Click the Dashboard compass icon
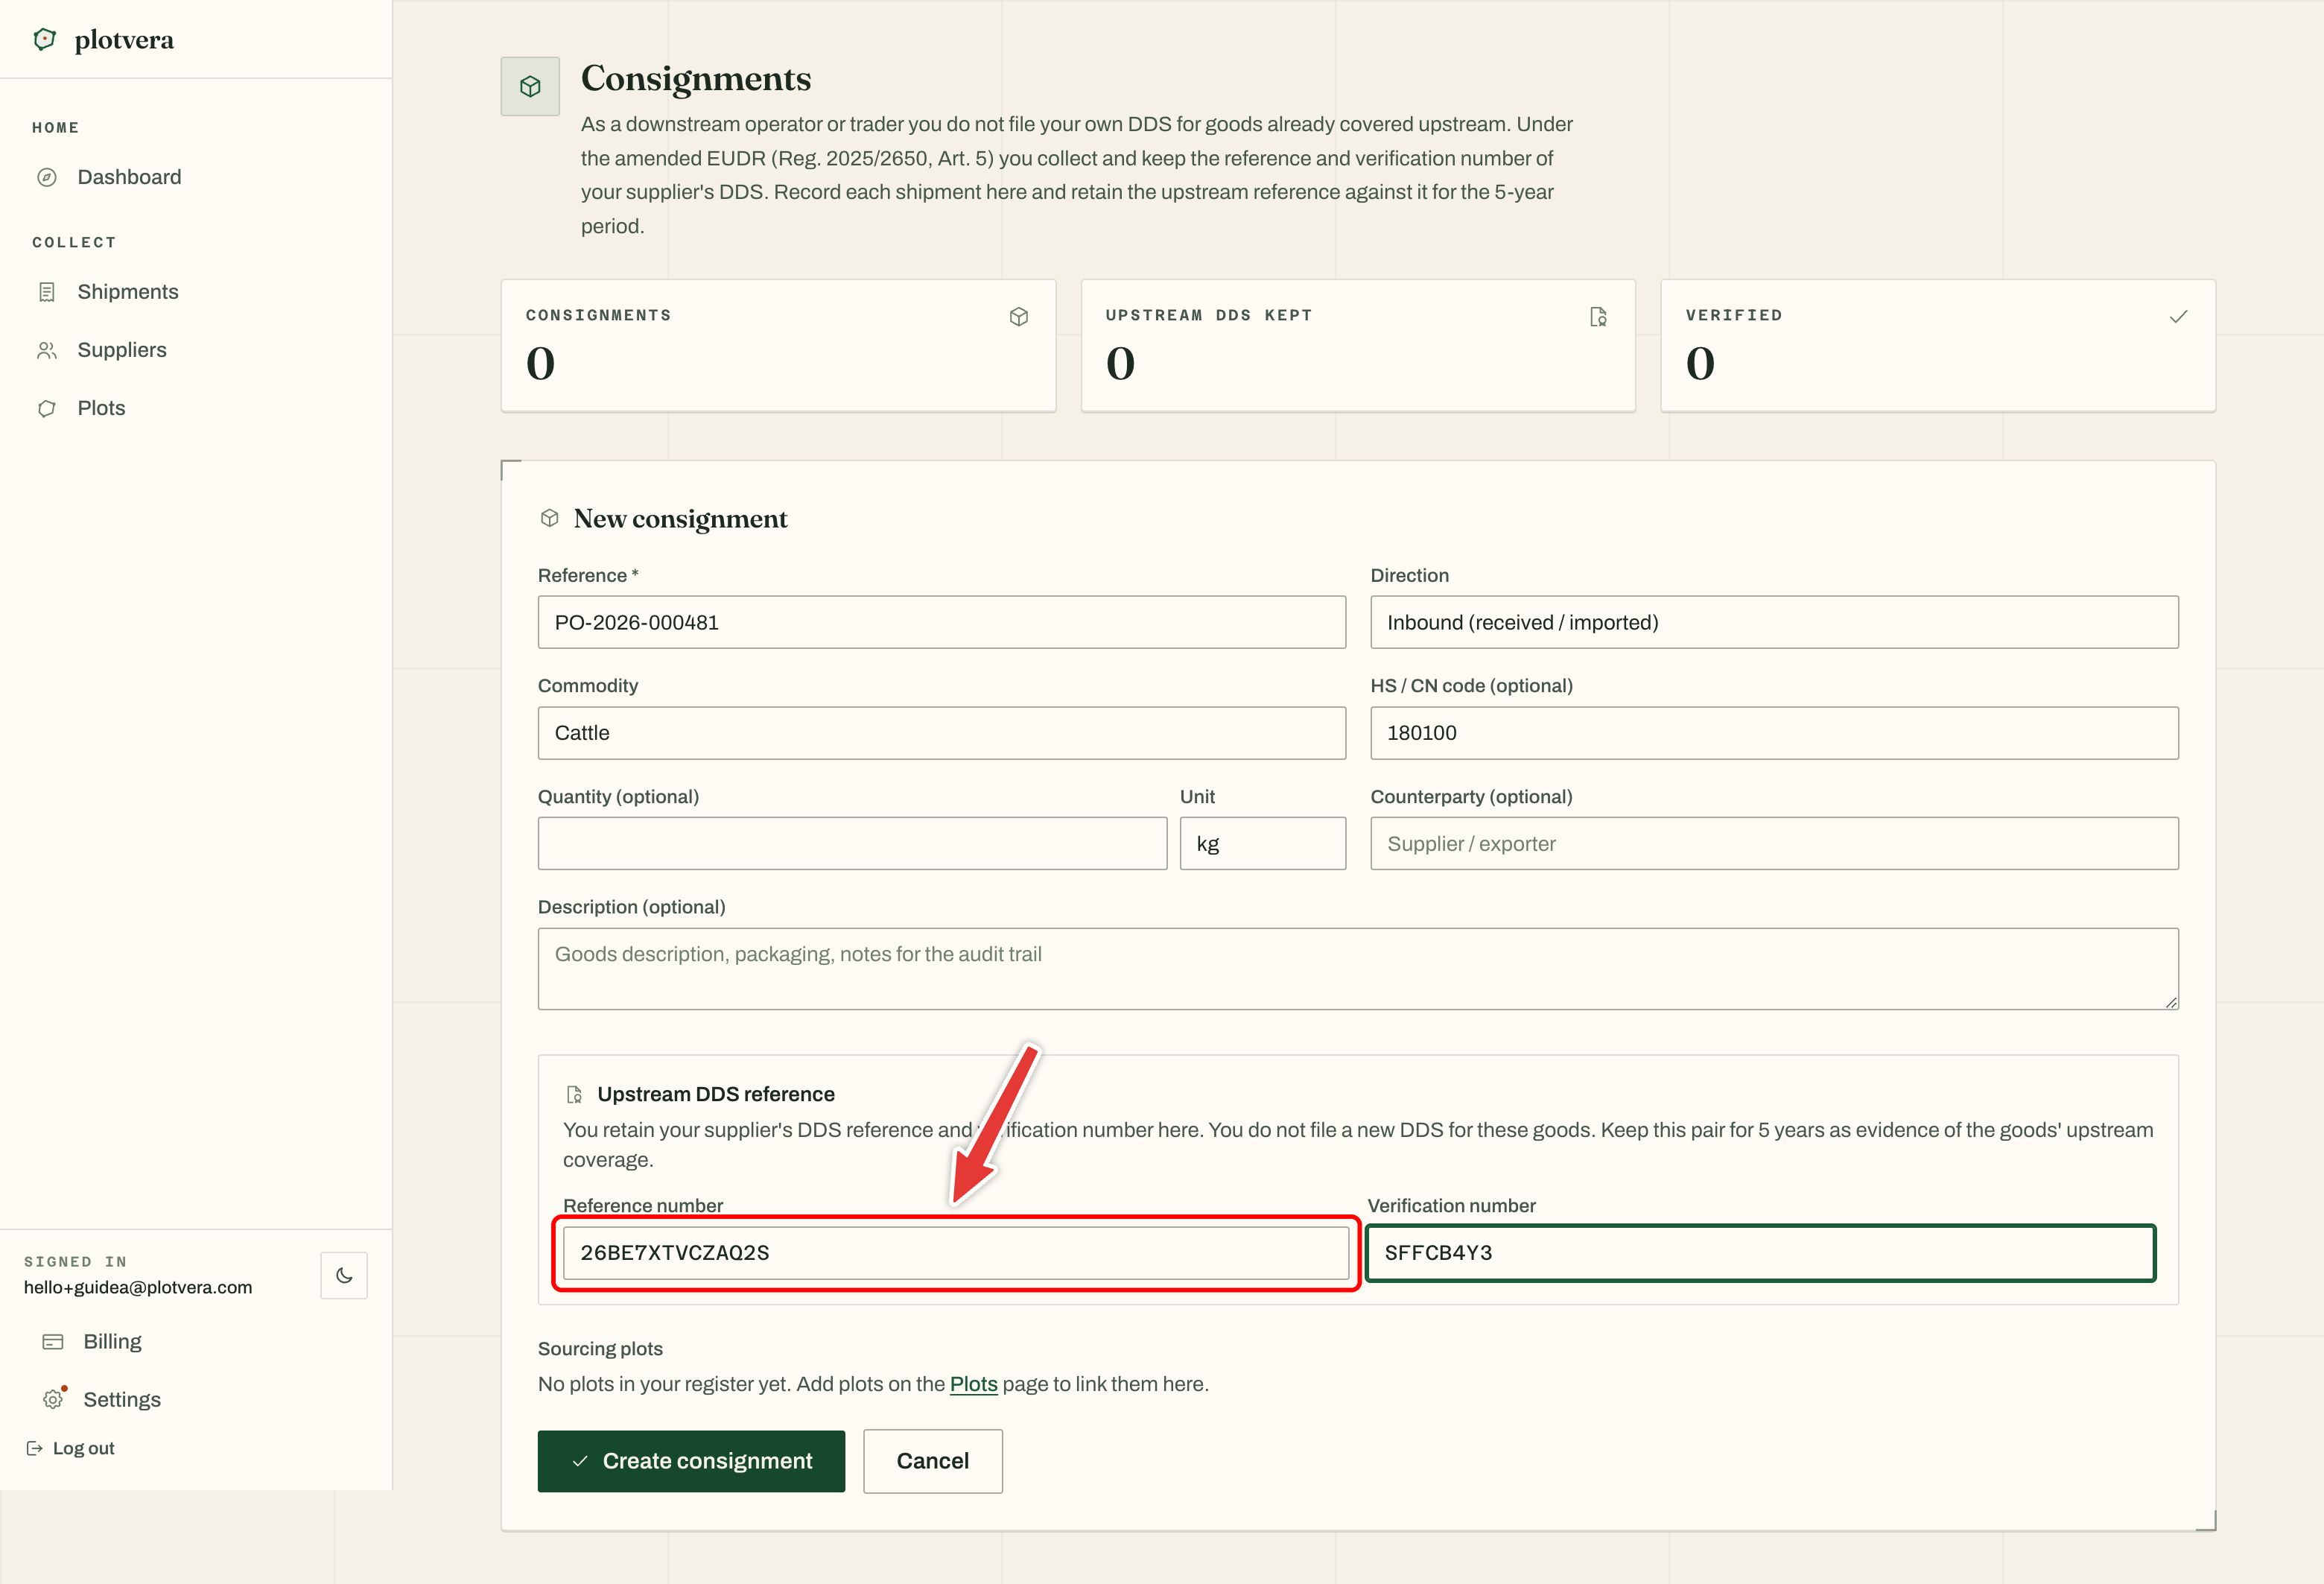This screenshot has width=2324, height=1584. [47, 177]
